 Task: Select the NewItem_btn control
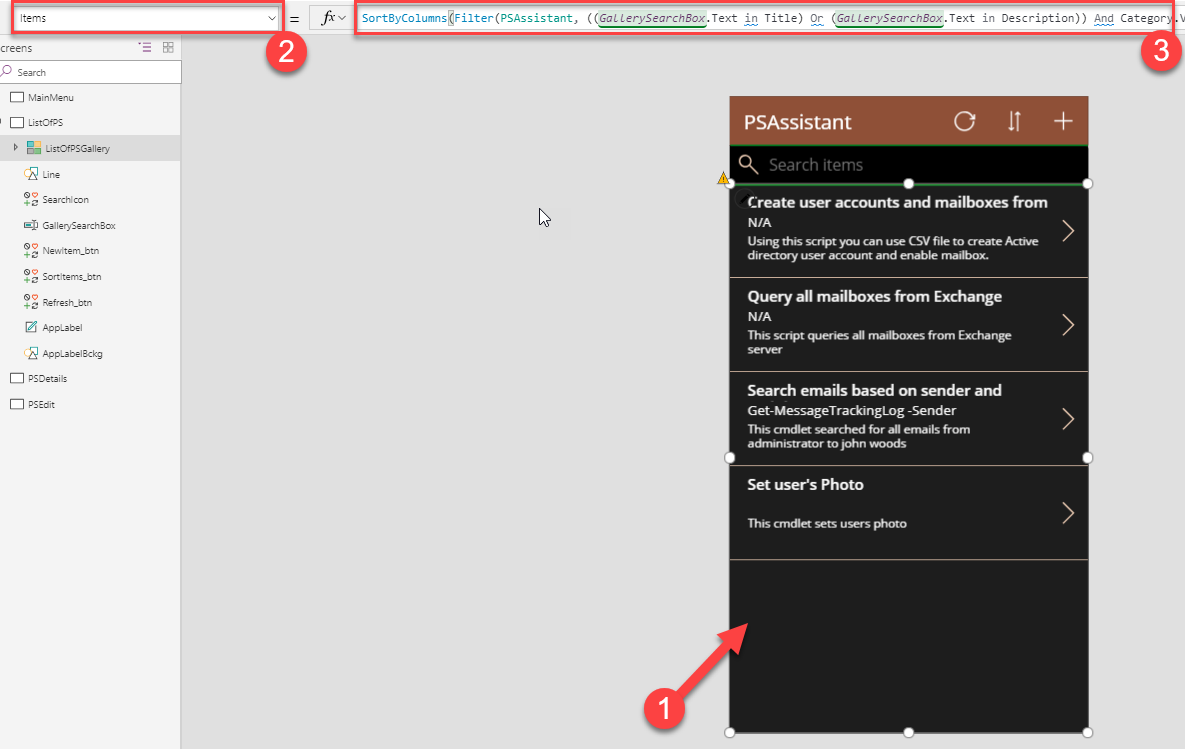click(x=70, y=251)
